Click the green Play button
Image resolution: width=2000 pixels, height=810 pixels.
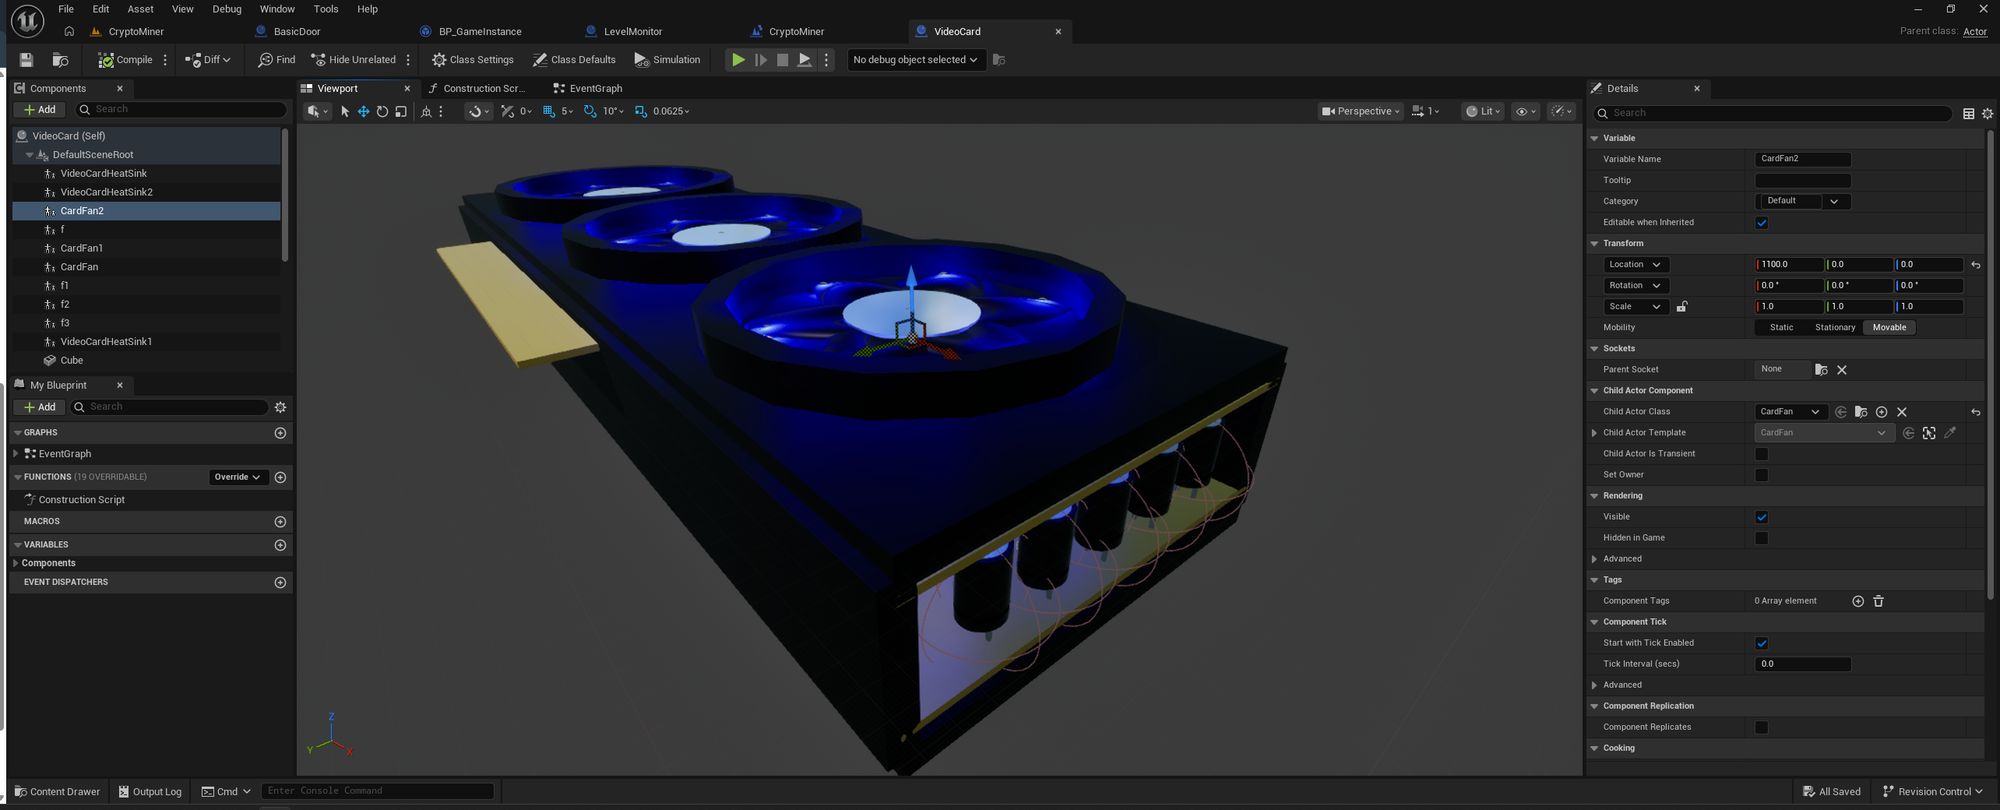pyautogui.click(x=738, y=60)
